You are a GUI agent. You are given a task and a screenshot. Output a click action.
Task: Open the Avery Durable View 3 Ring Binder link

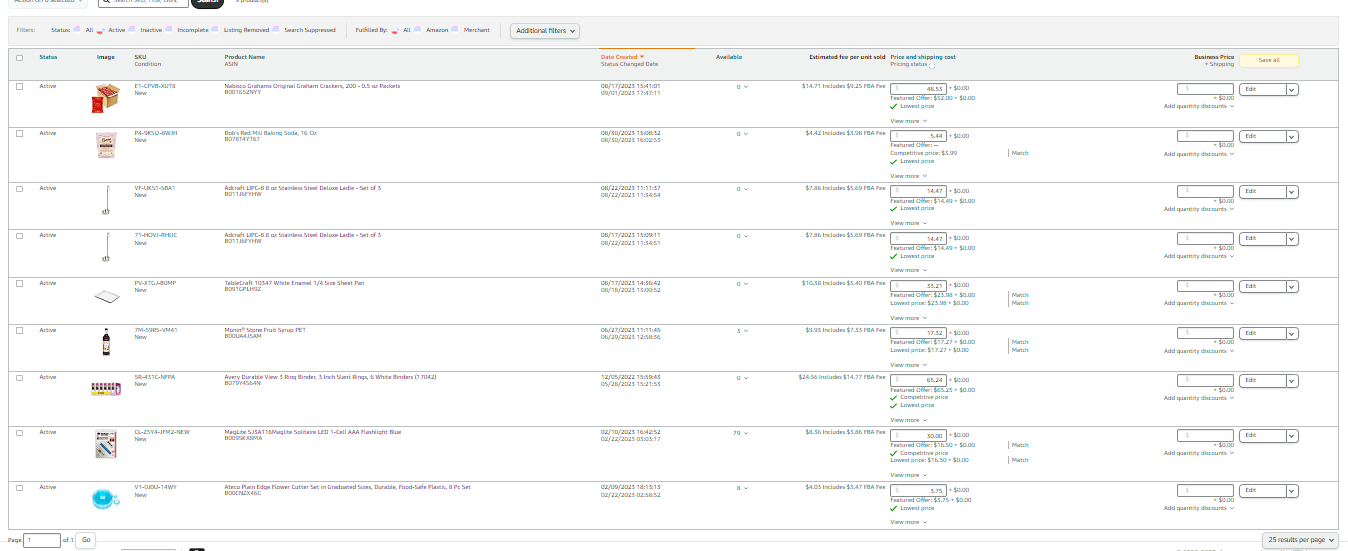pyautogui.click(x=330, y=377)
